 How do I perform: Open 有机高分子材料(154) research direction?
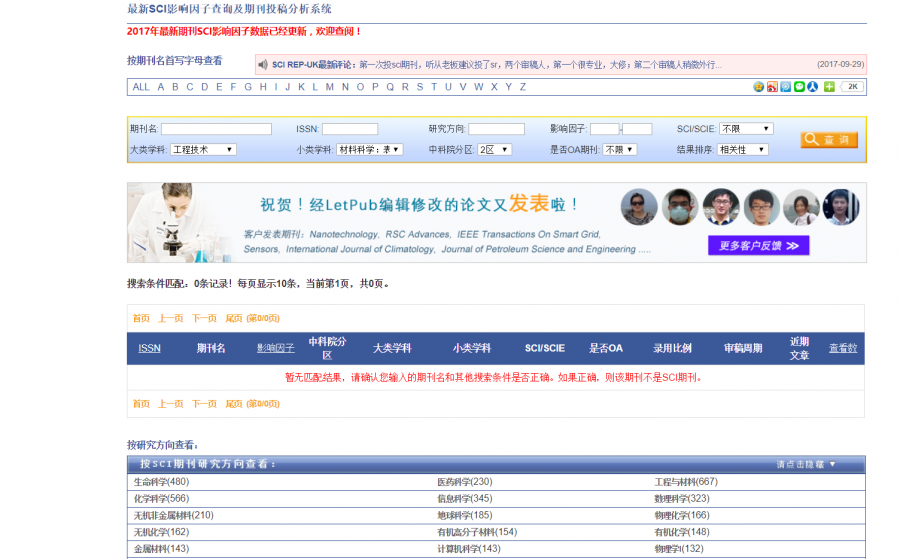tap(477, 532)
